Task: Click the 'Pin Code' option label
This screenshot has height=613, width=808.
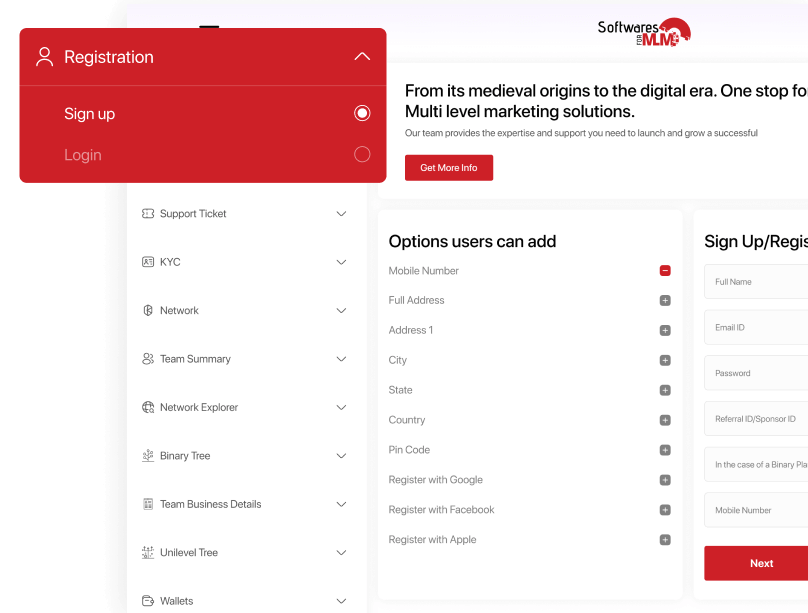Action: point(409,450)
